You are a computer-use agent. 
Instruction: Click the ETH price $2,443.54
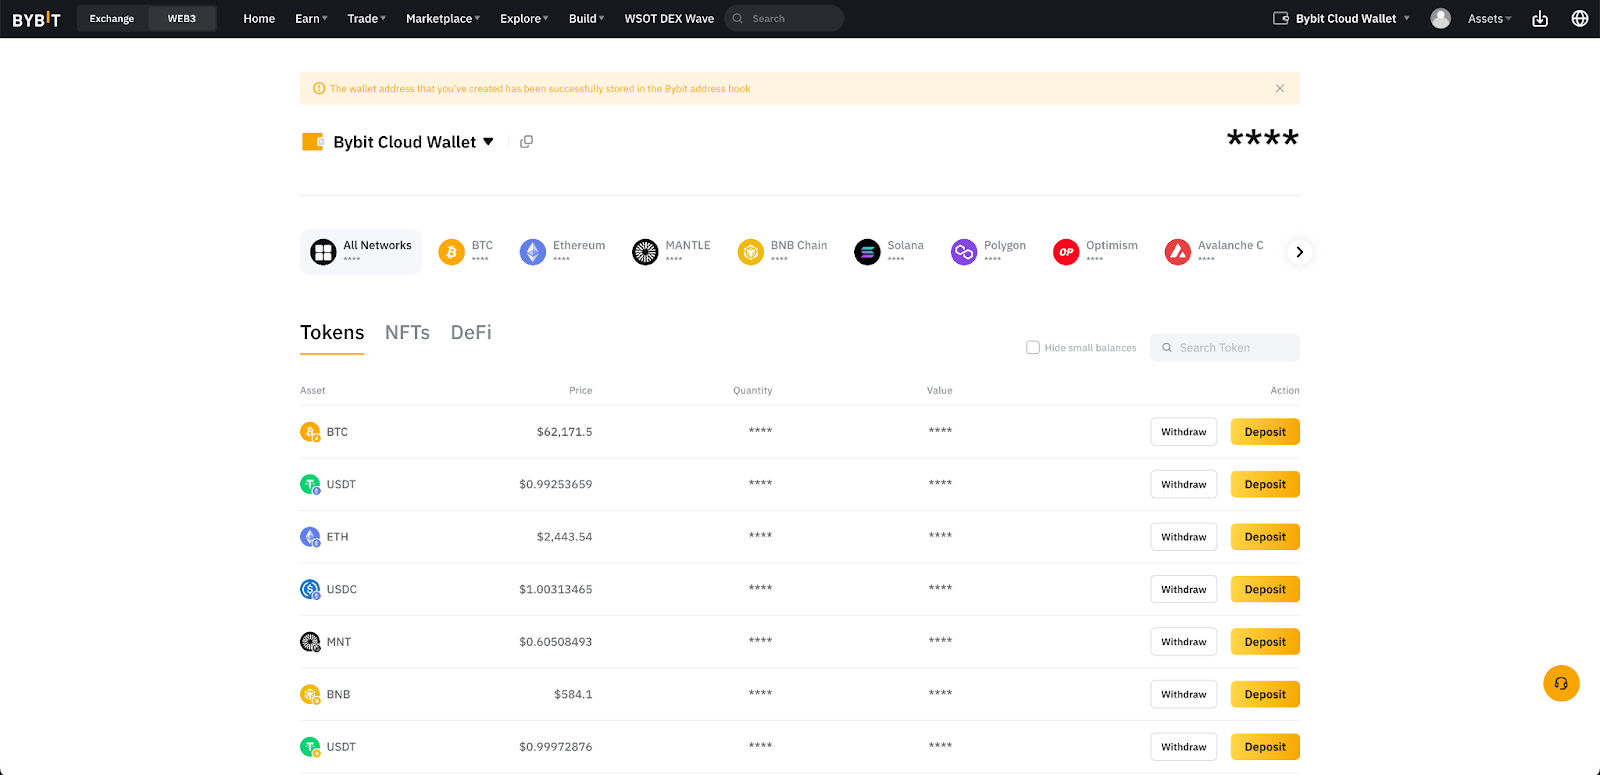click(x=564, y=537)
